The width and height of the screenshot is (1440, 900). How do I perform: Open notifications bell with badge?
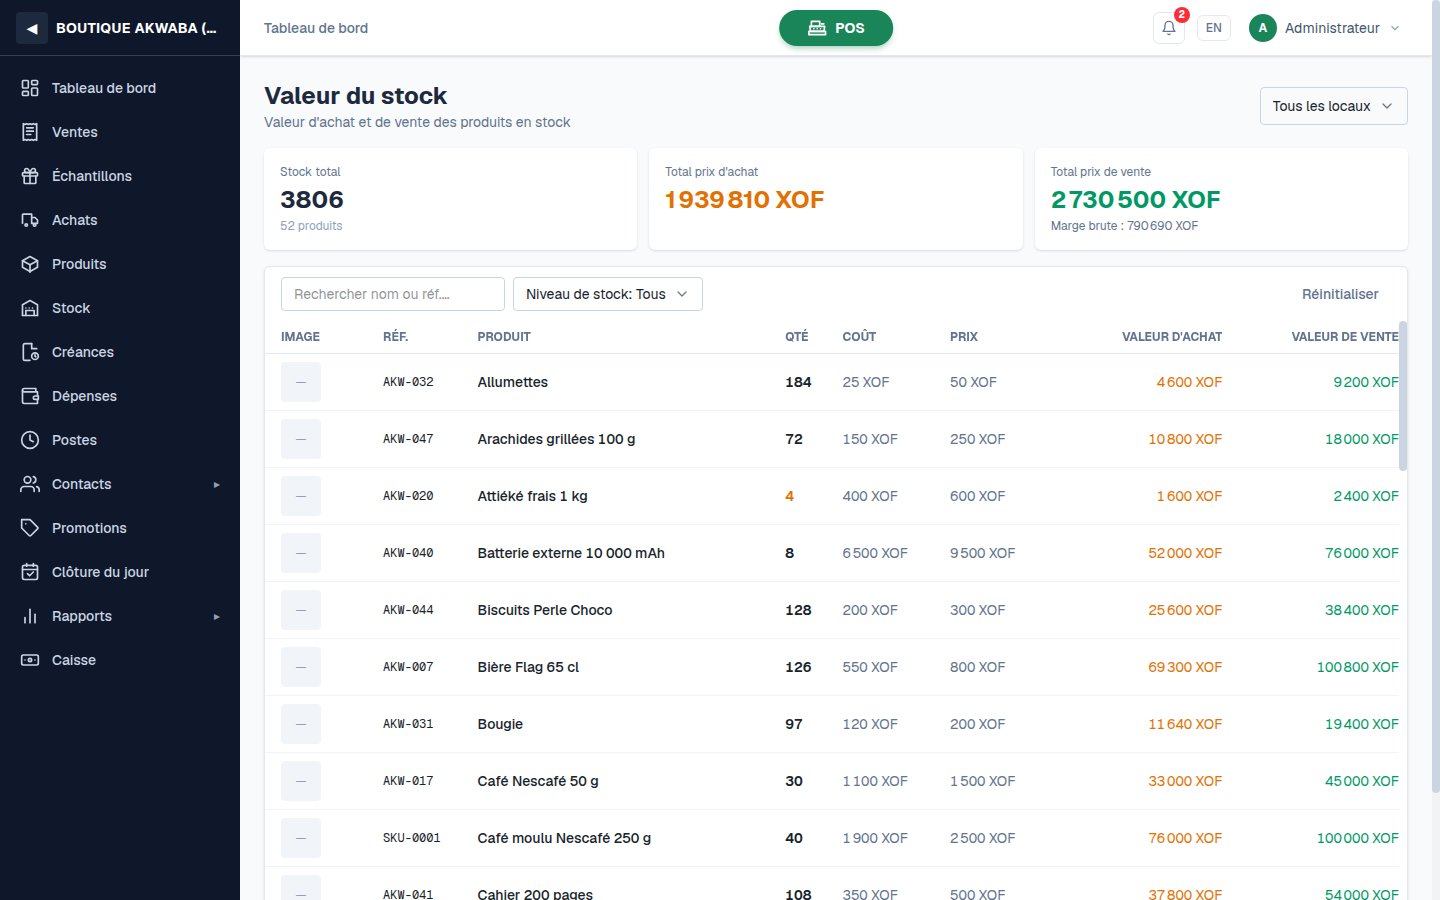click(x=1169, y=28)
